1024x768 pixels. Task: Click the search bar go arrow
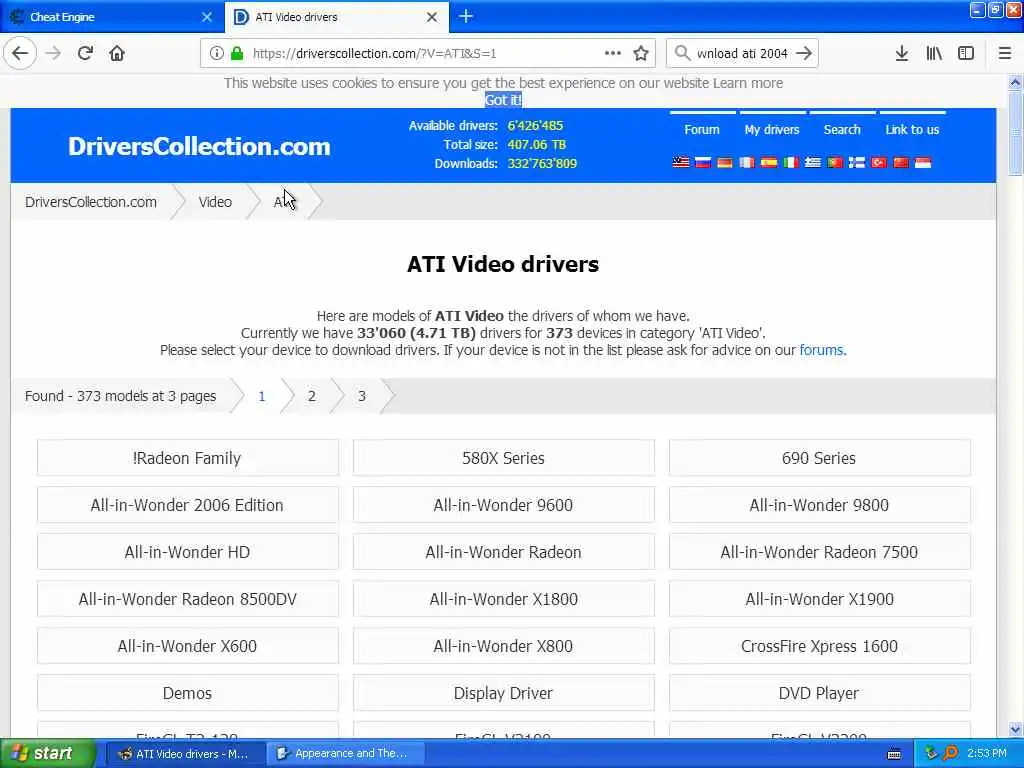pos(804,53)
